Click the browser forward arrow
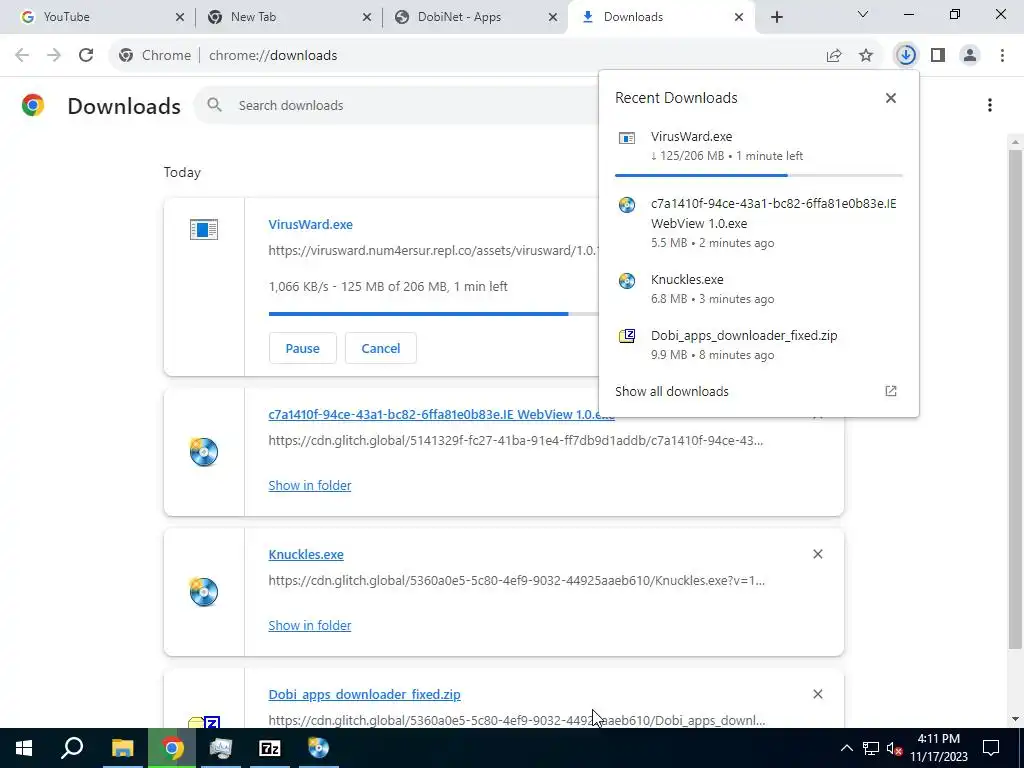Screen dimensions: 1024x768 coord(54,56)
